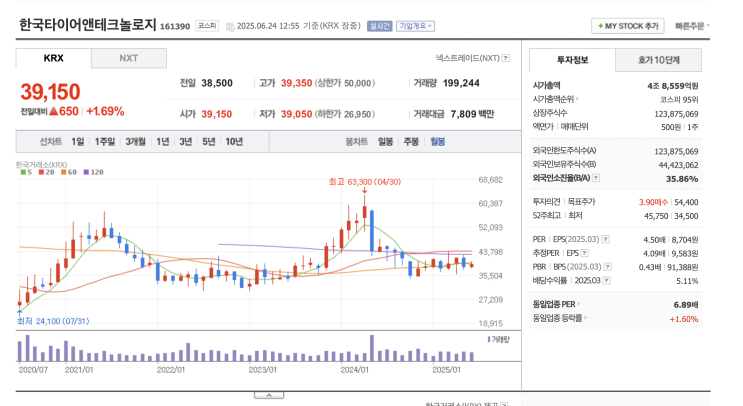Image resolution: width=743 pixels, height=406 pixels.
Task: Click the 넥스트레이드(NXT) link
Action: coord(468,58)
